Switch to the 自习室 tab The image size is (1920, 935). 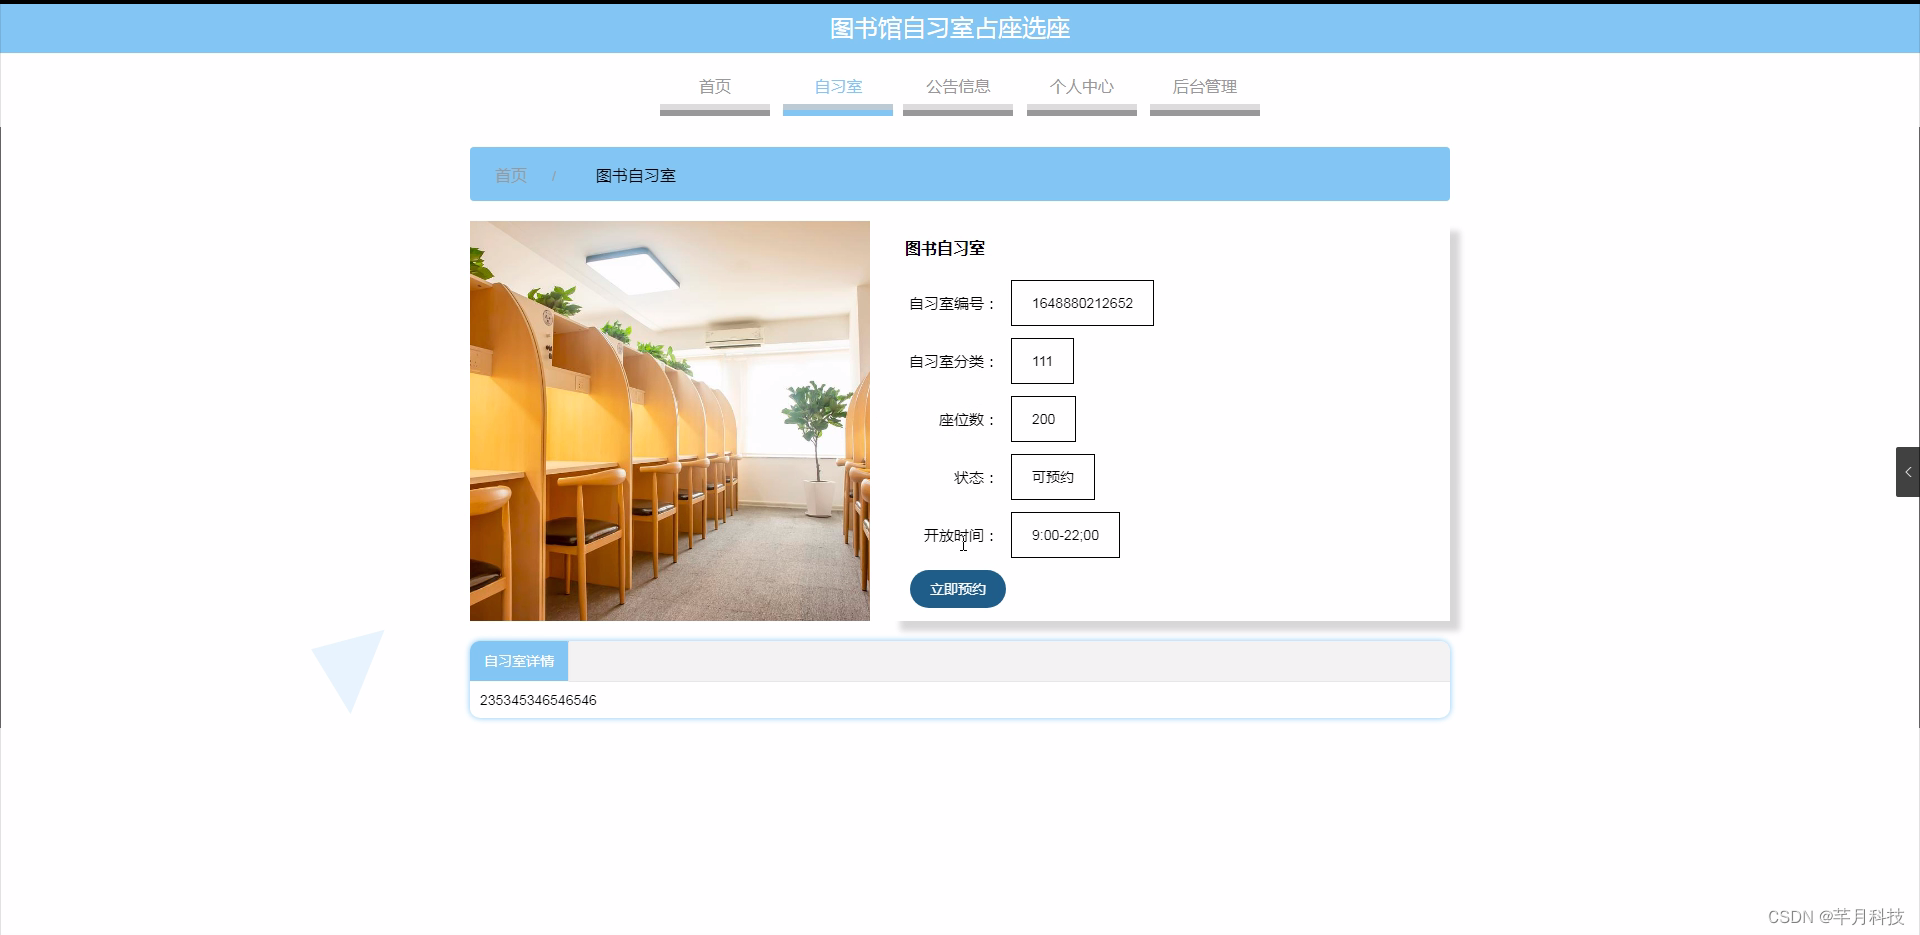pos(838,87)
